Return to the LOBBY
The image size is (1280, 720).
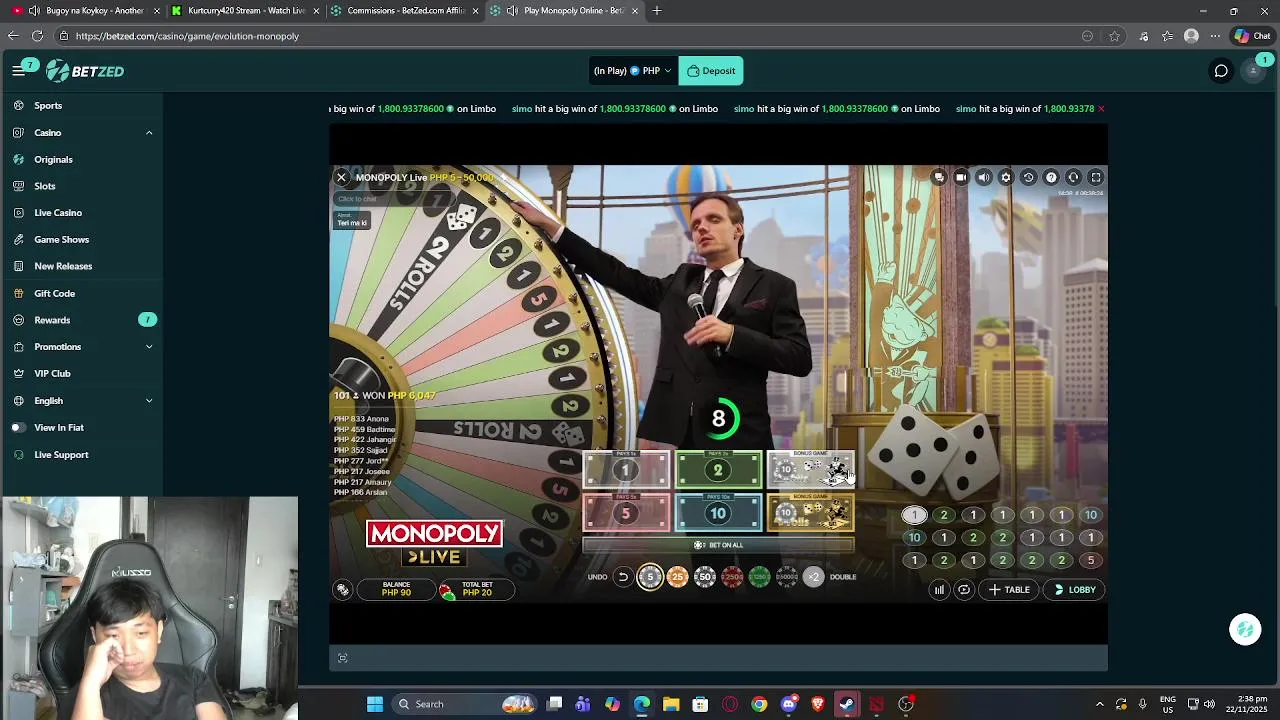click(1075, 590)
